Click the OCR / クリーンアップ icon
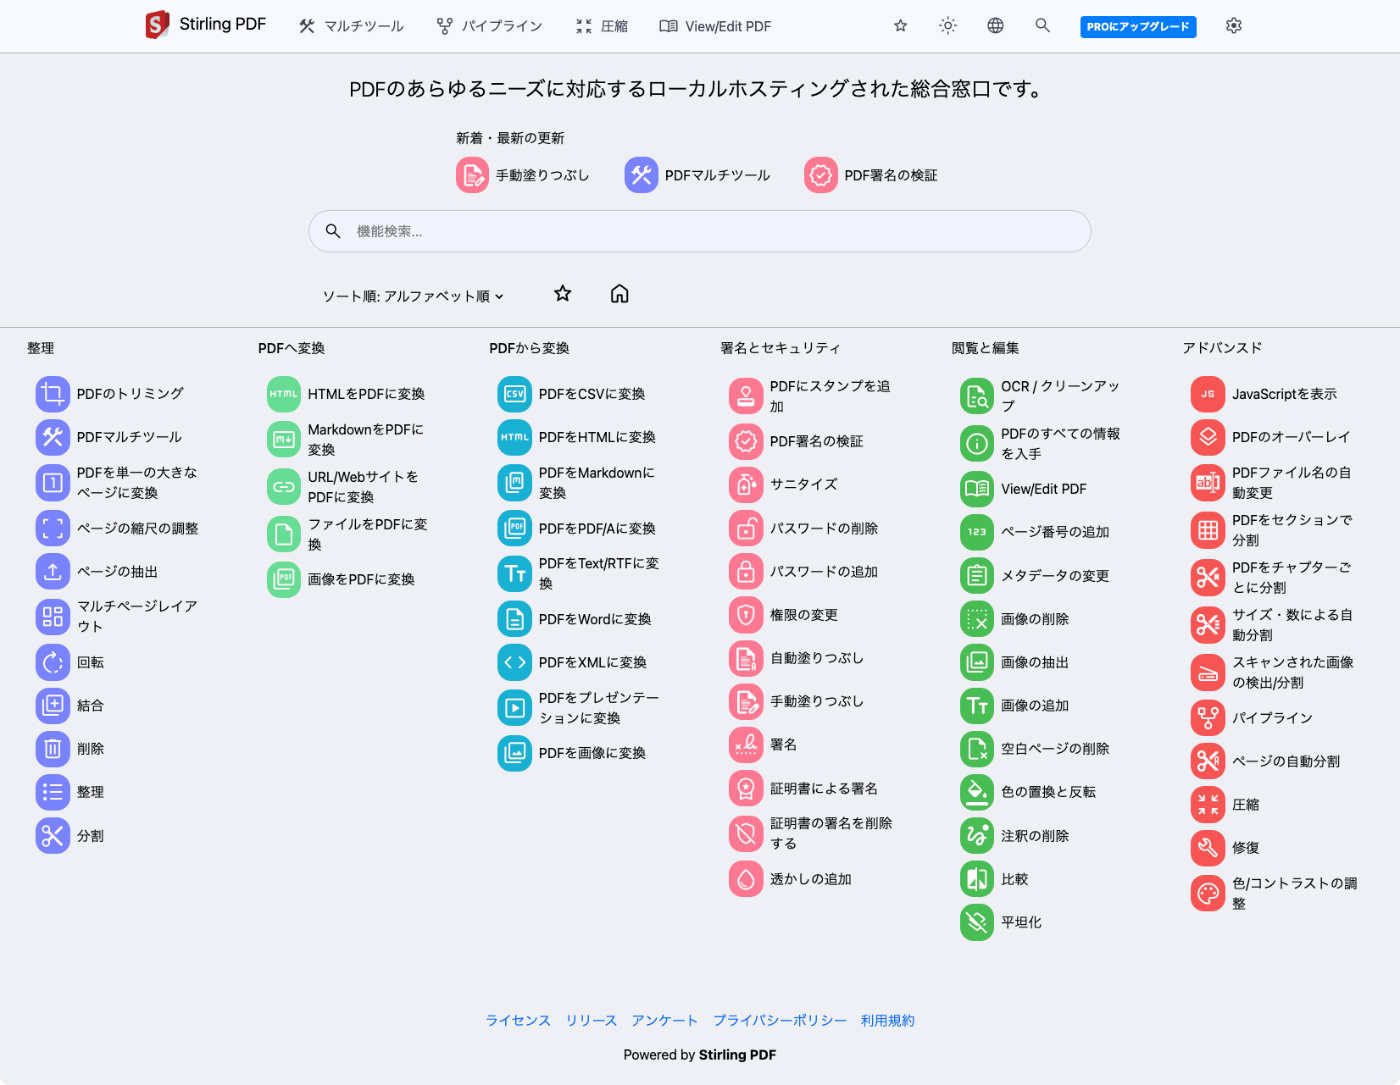This screenshot has width=1400, height=1085. coord(977,396)
